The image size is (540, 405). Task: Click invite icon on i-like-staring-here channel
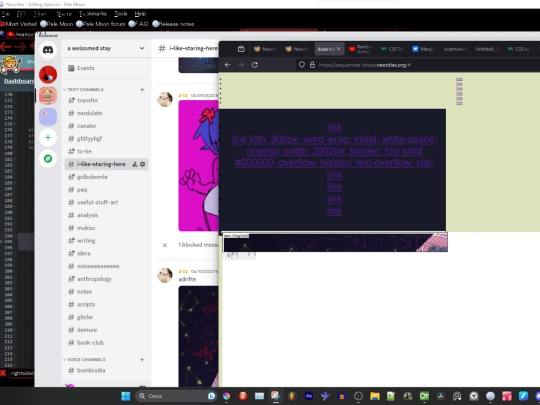click(135, 164)
